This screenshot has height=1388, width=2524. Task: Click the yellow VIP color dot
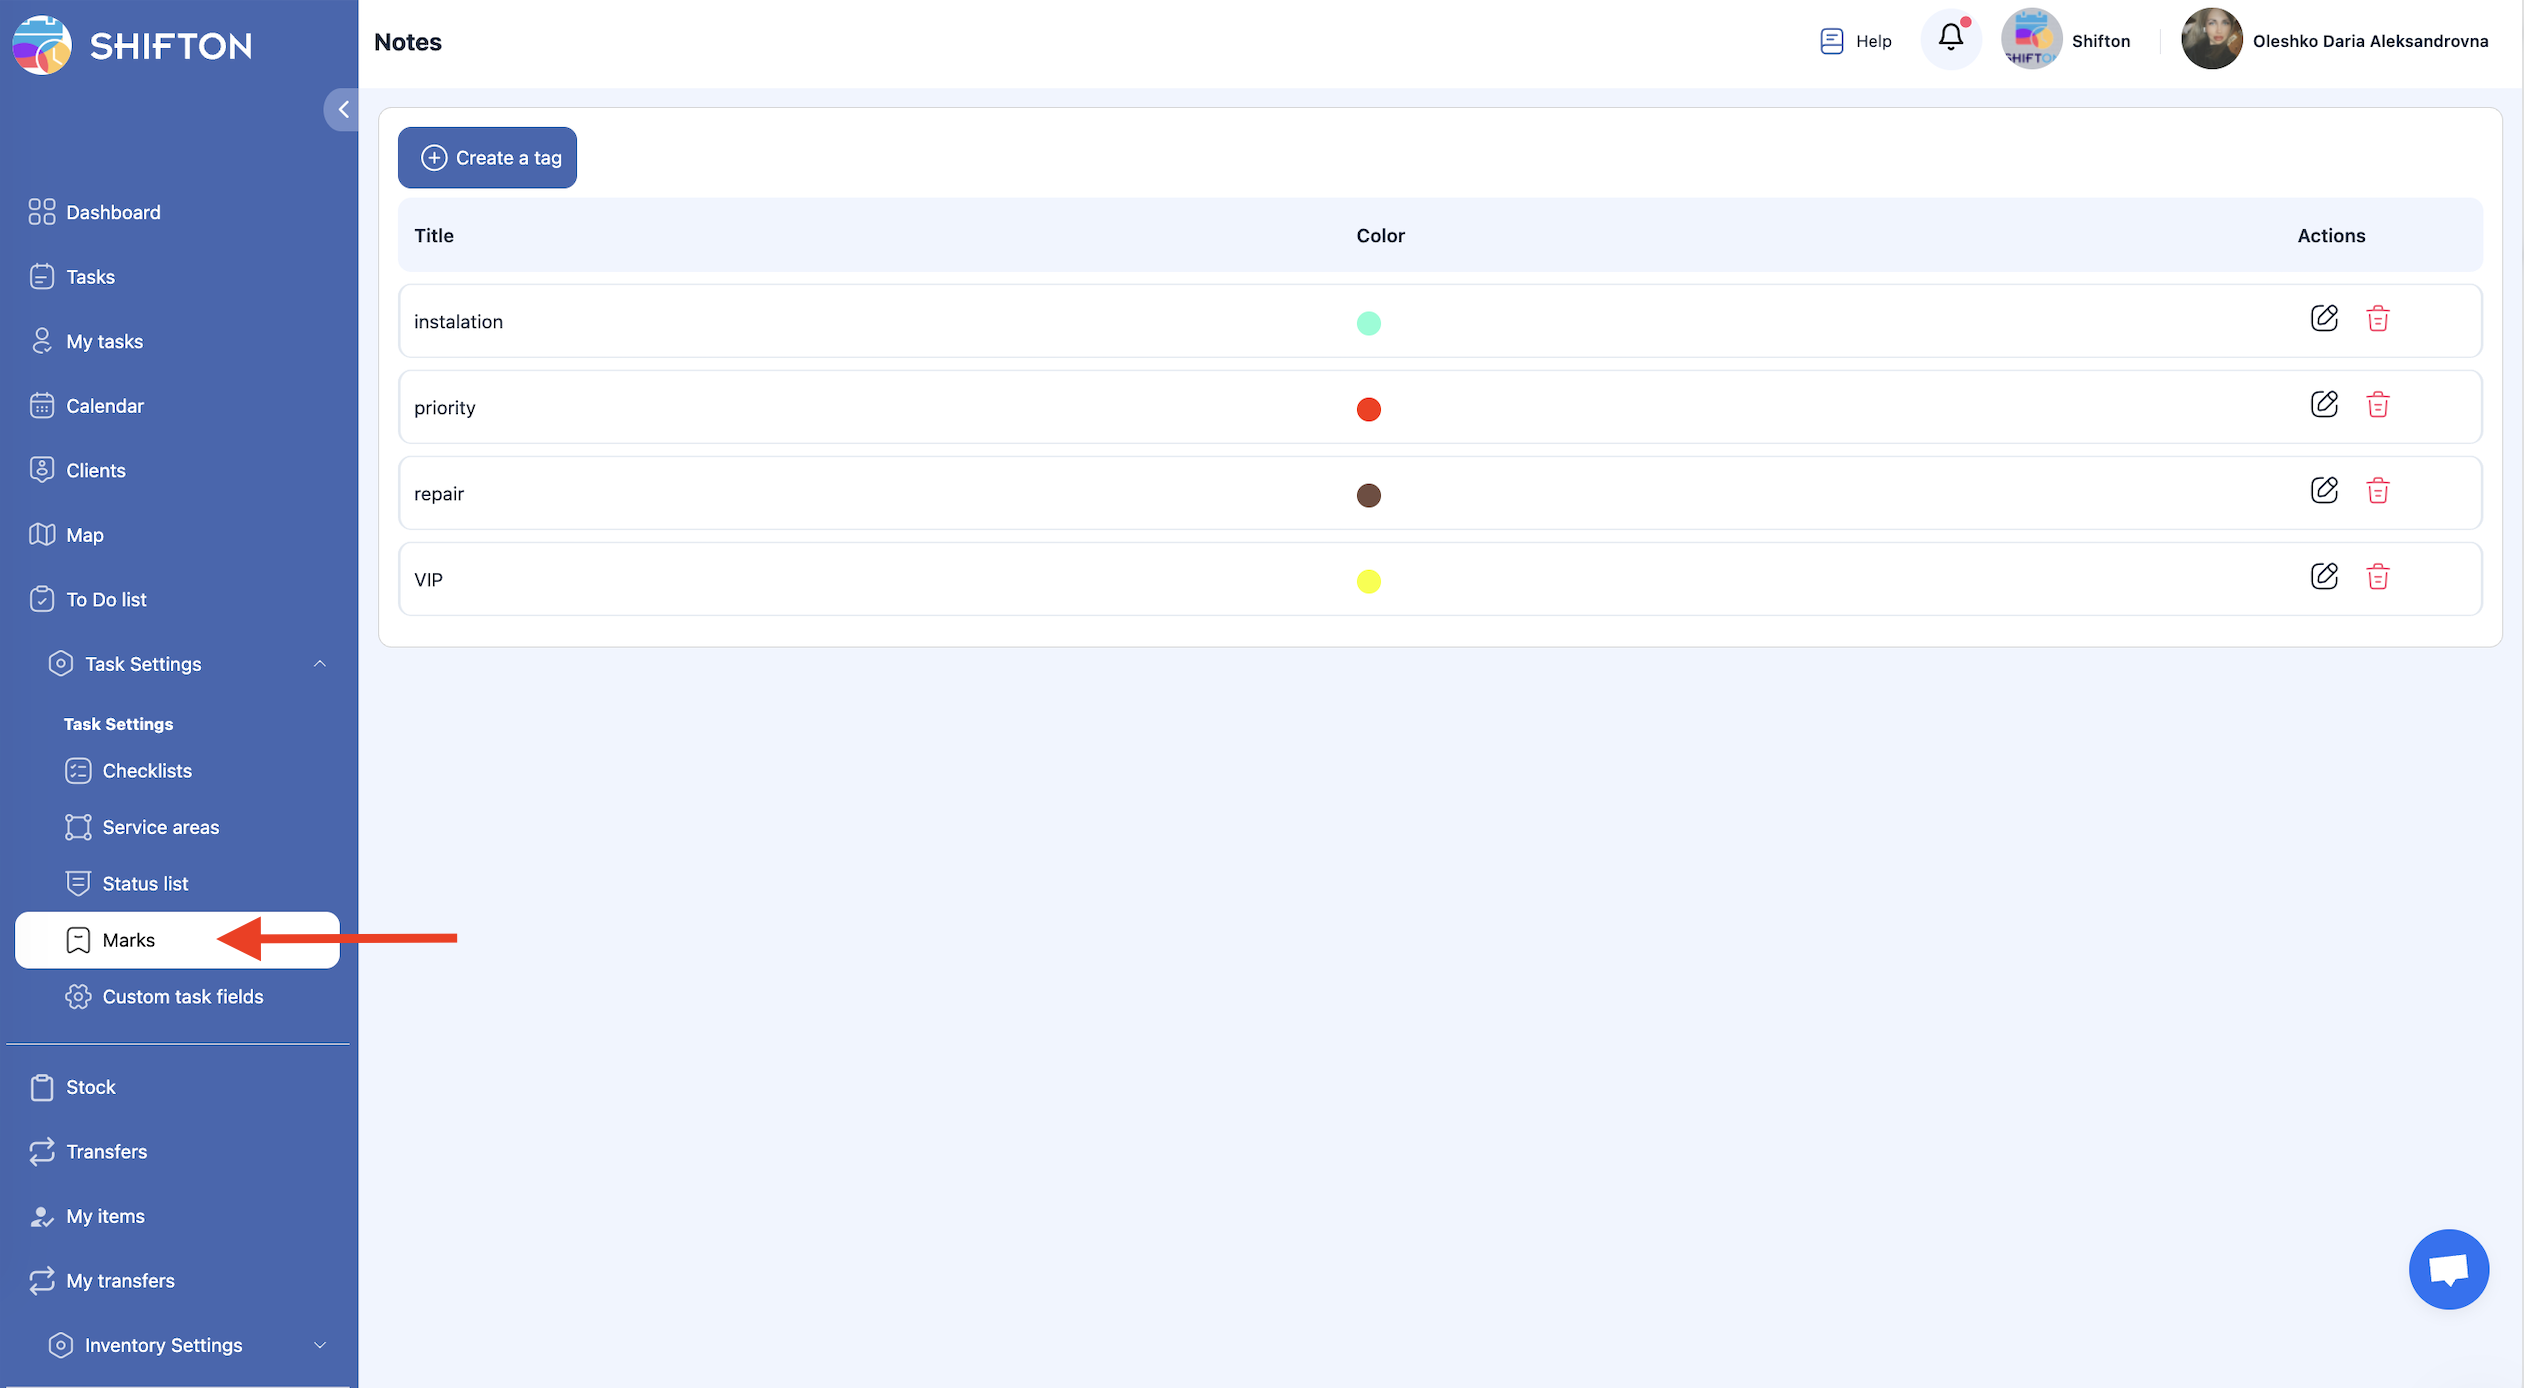point(1368,581)
